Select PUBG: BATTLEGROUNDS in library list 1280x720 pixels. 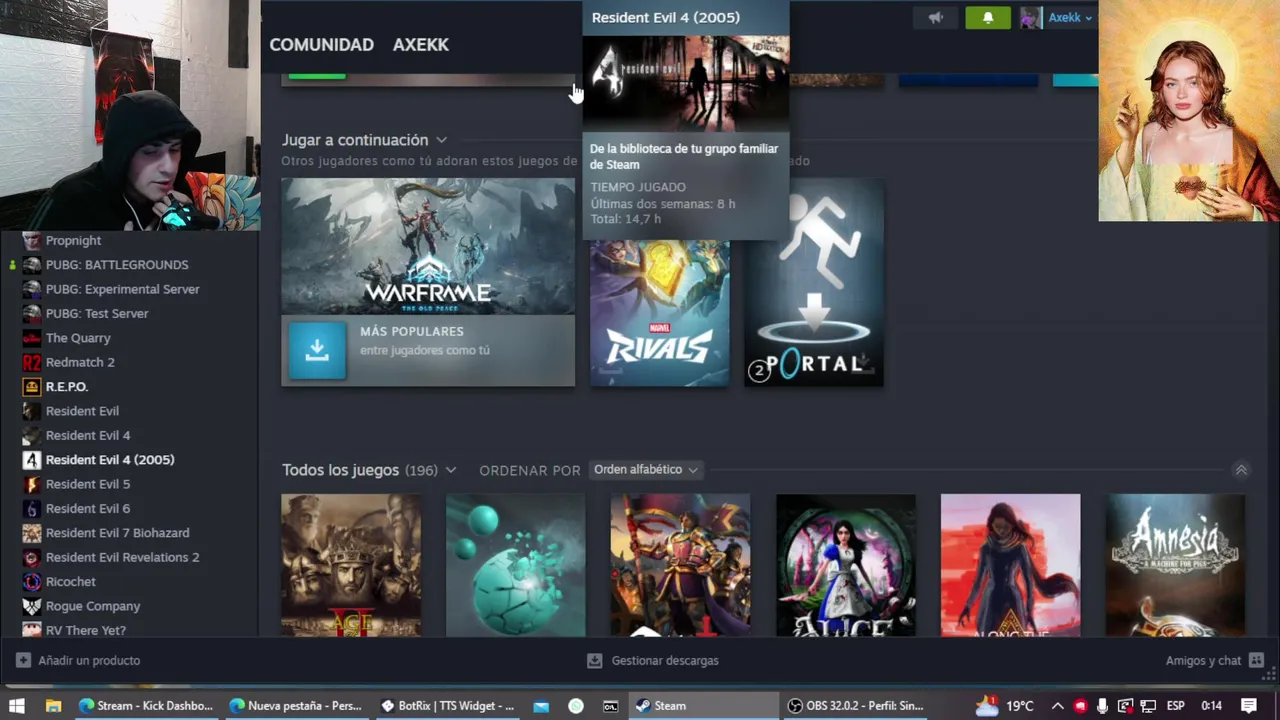pos(117,265)
